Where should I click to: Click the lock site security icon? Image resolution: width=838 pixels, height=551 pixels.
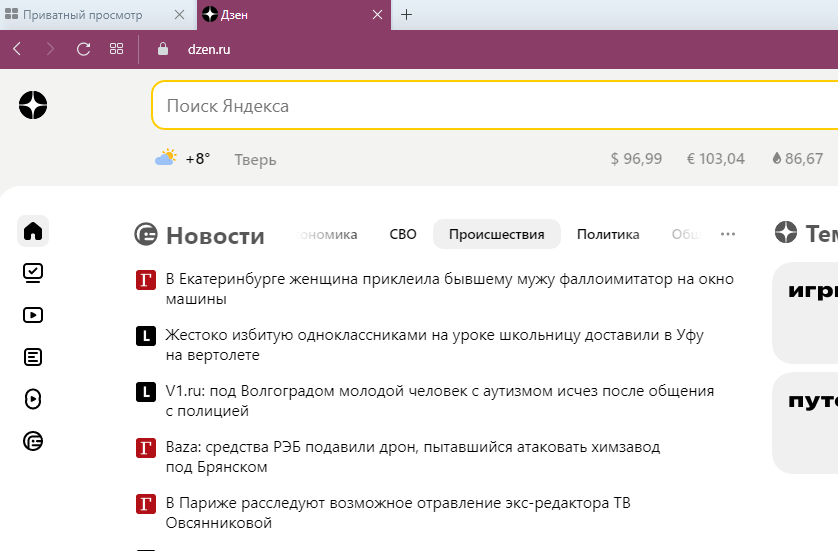click(163, 49)
